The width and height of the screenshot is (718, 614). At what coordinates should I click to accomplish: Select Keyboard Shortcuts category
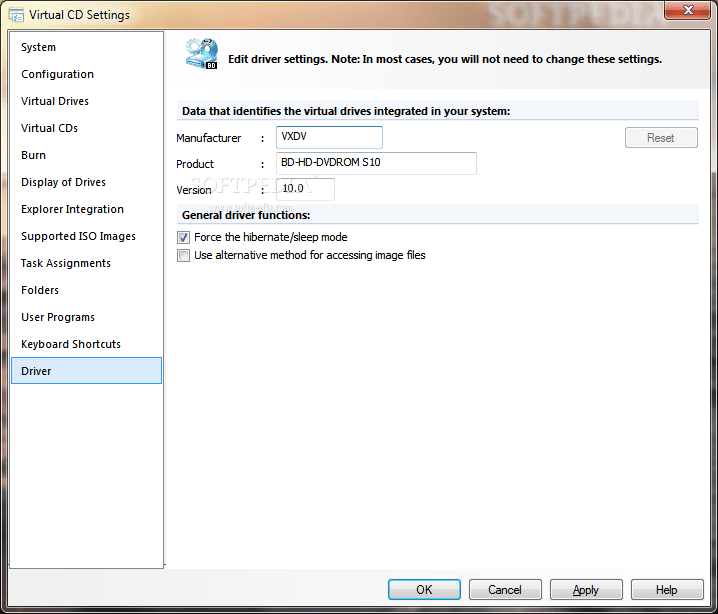(x=86, y=344)
